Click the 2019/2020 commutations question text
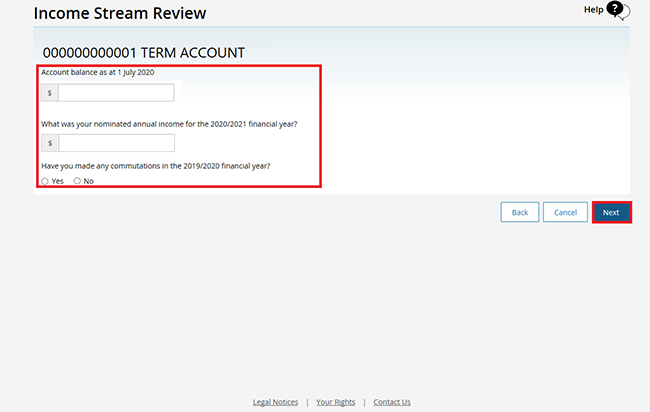The height and width of the screenshot is (412, 650). click(155, 166)
